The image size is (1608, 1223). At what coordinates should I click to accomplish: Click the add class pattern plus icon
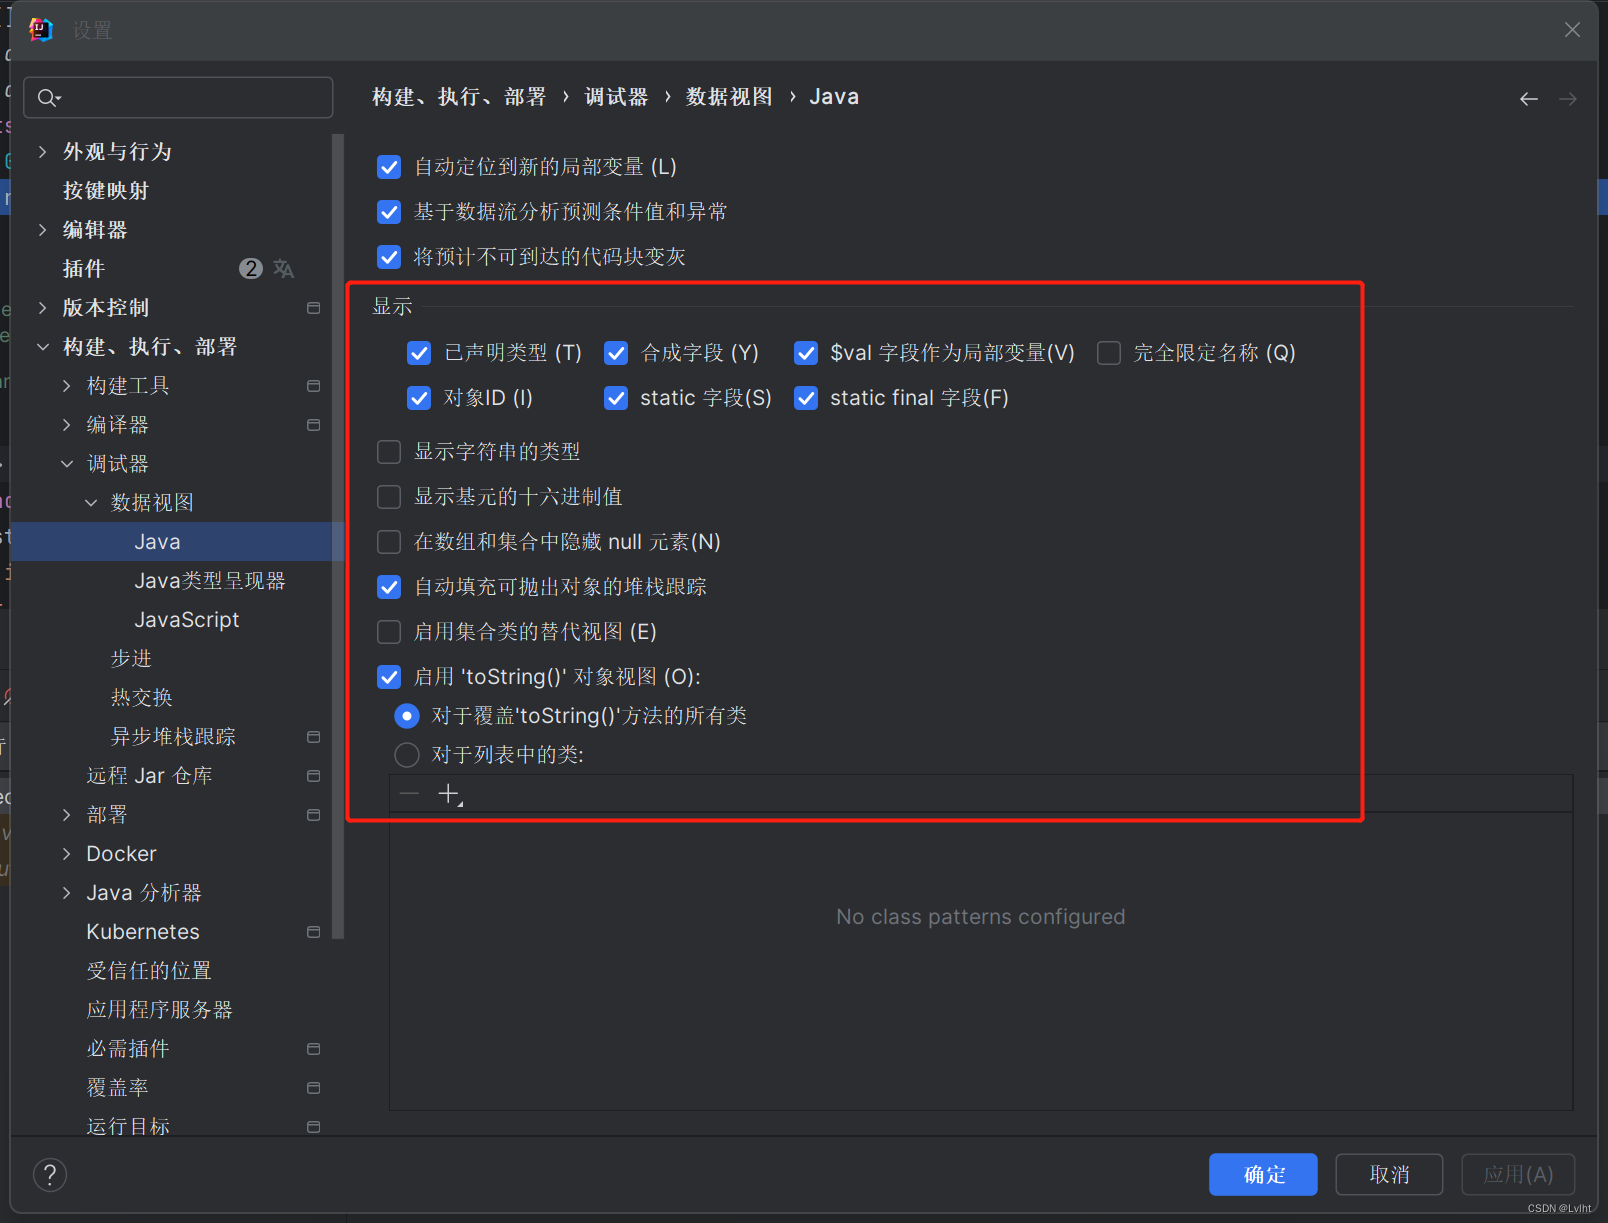click(x=449, y=794)
